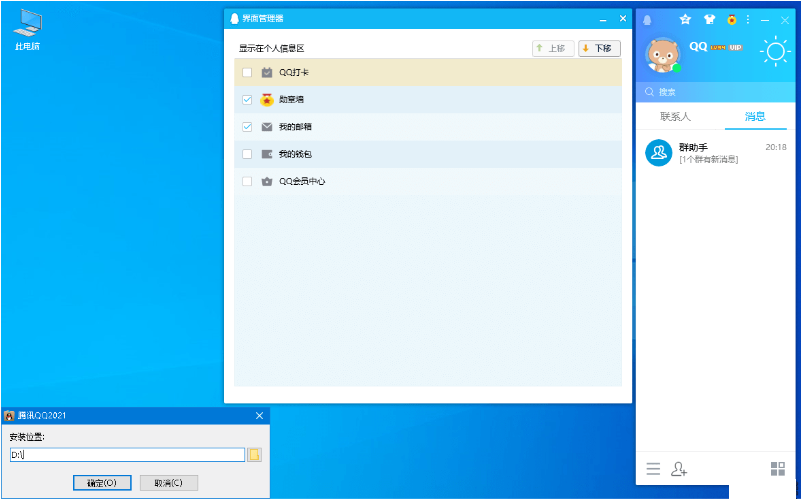
Task: Open the bear avatar profile picture
Action: 663,54
